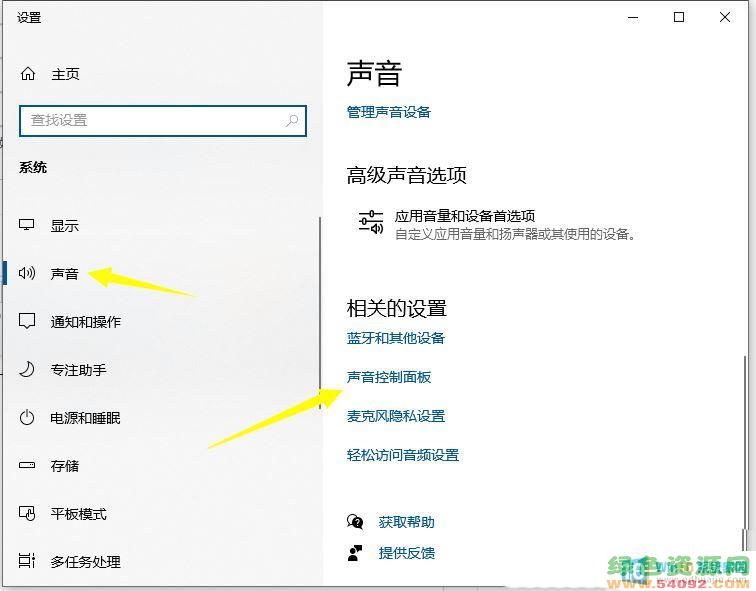
Task: Click the 通知和操作 notification bubble icon
Action: coord(27,321)
